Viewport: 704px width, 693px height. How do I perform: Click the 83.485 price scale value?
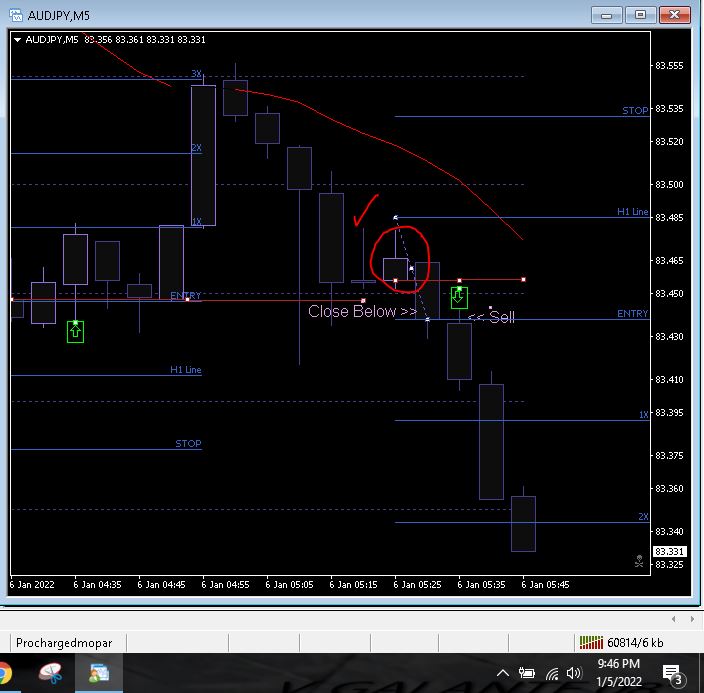point(669,217)
